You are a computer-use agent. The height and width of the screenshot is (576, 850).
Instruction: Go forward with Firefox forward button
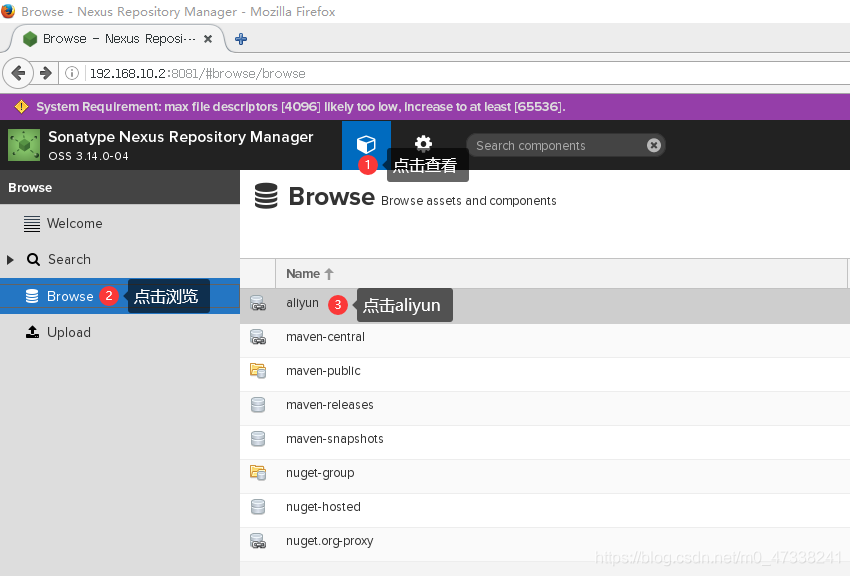tap(46, 73)
